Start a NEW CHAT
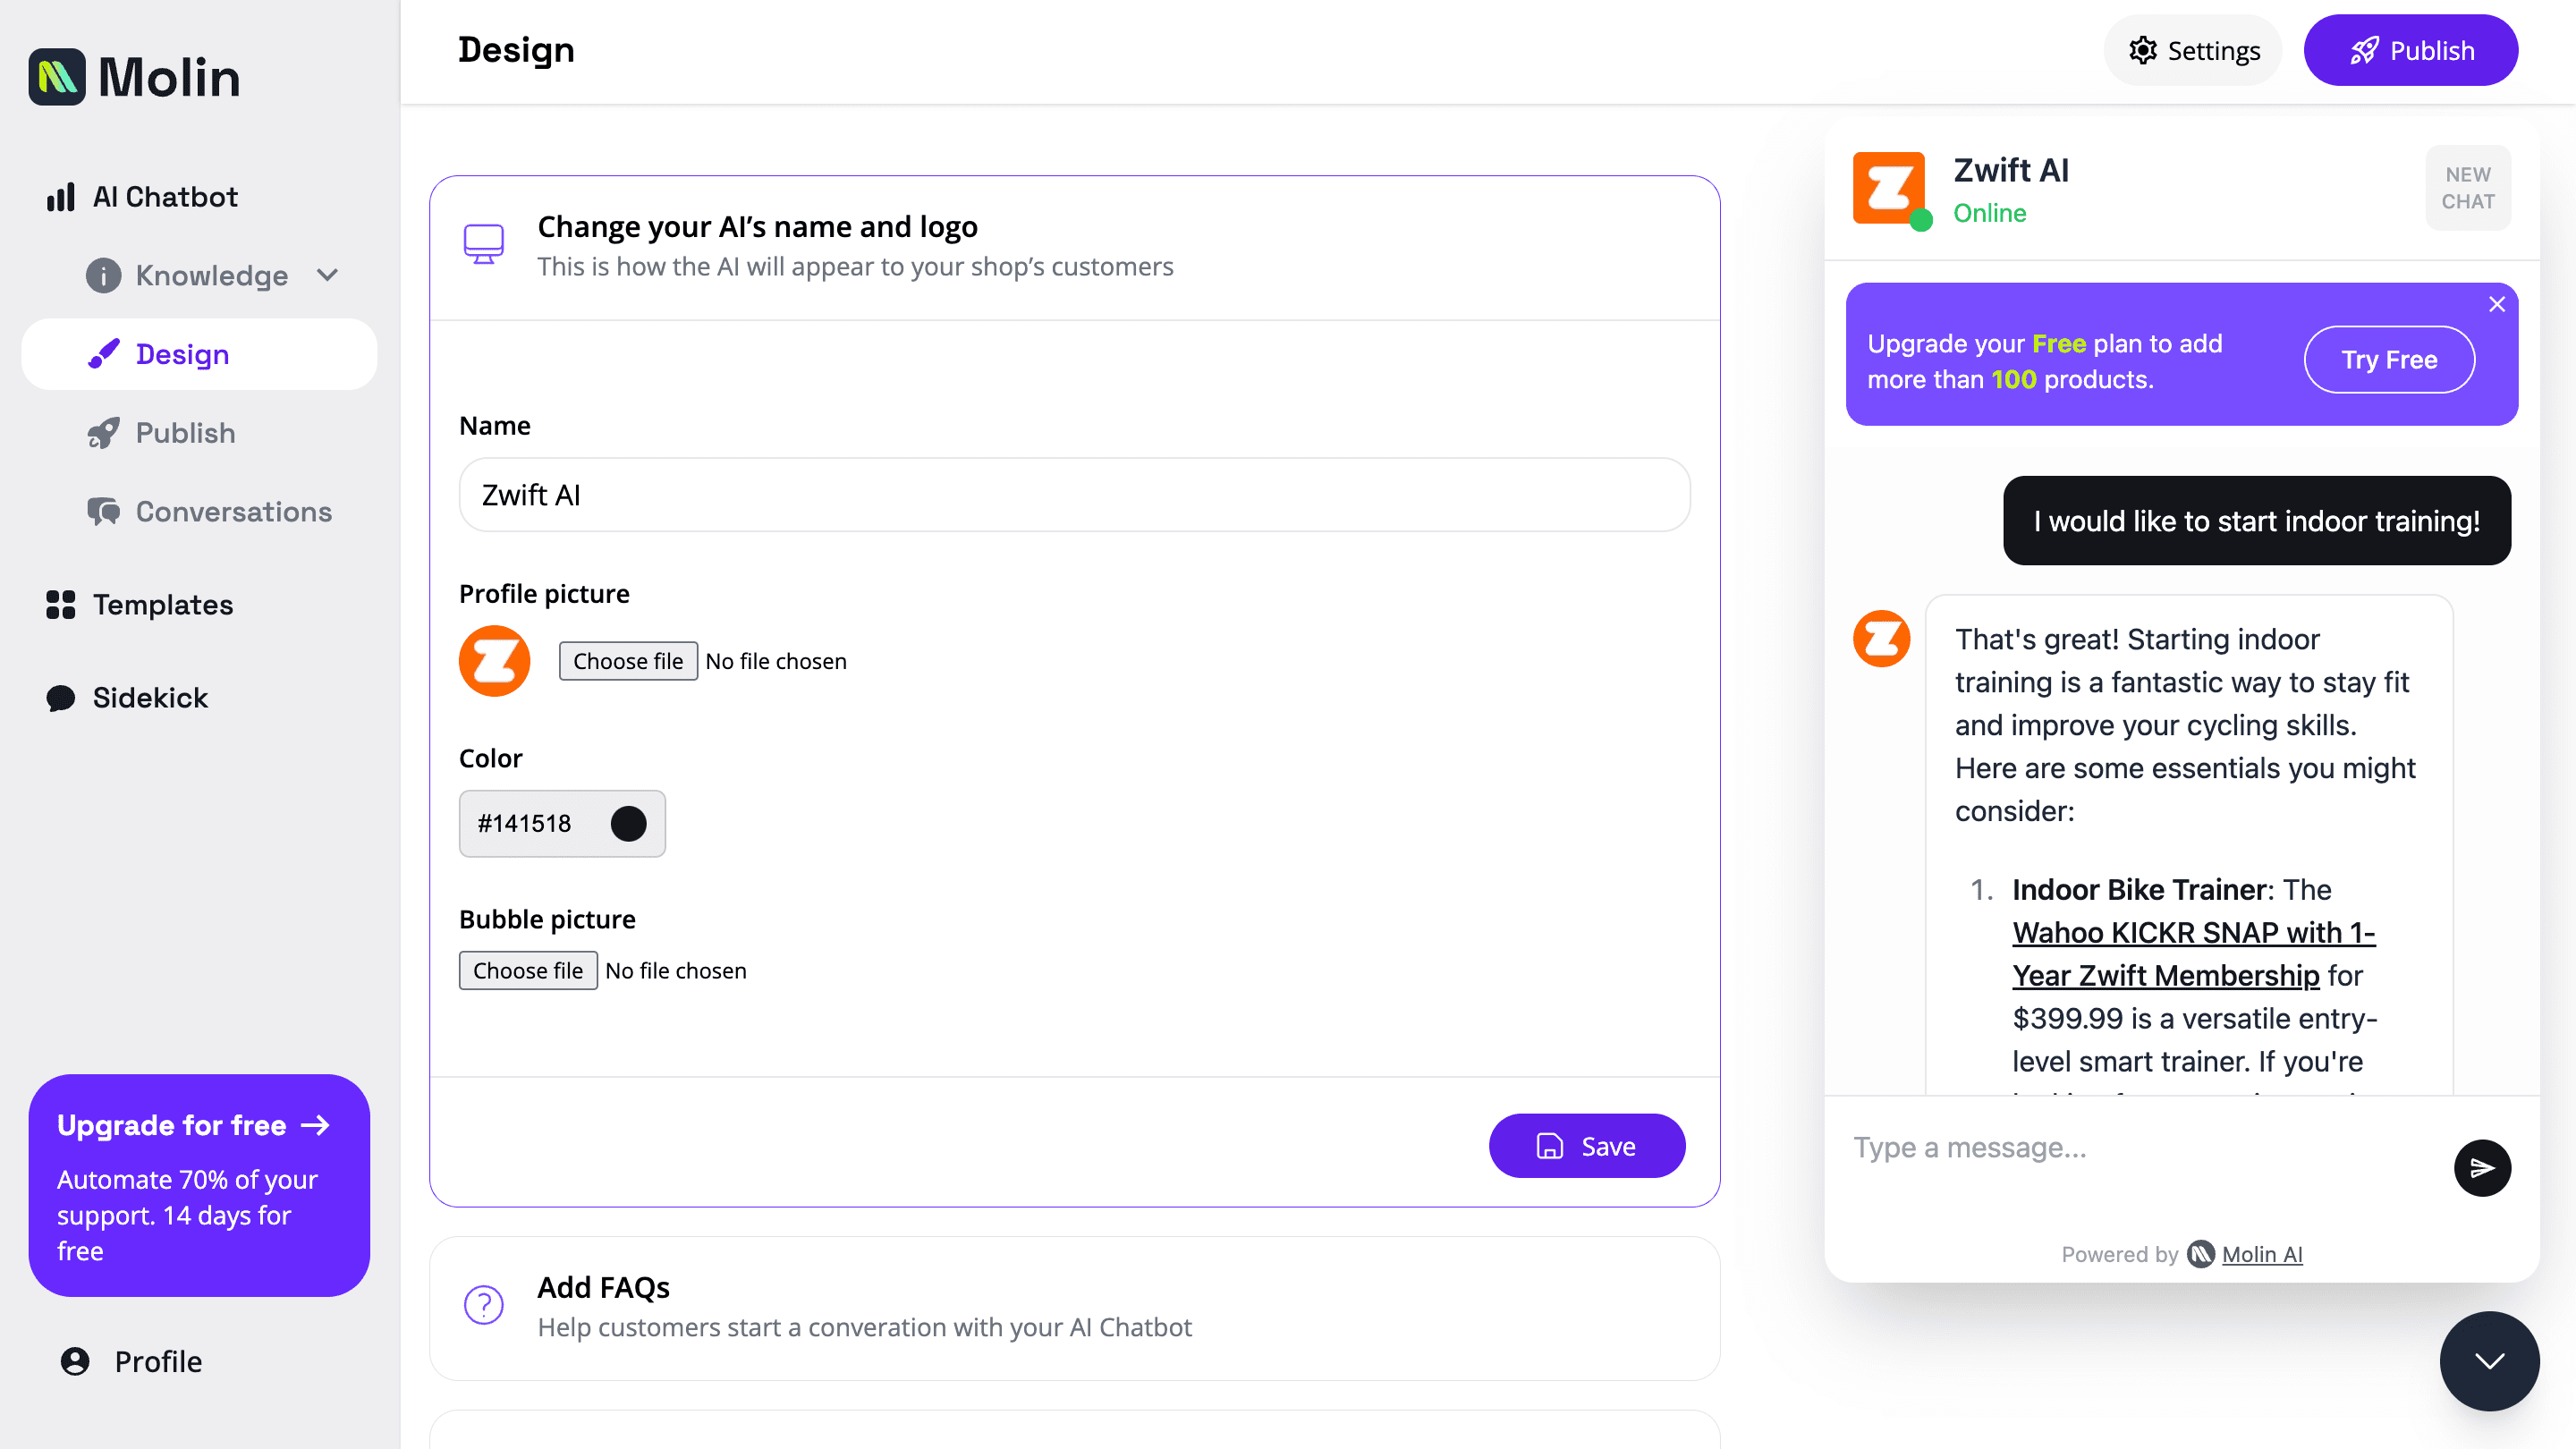This screenshot has width=2576, height=1449. click(x=2467, y=188)
